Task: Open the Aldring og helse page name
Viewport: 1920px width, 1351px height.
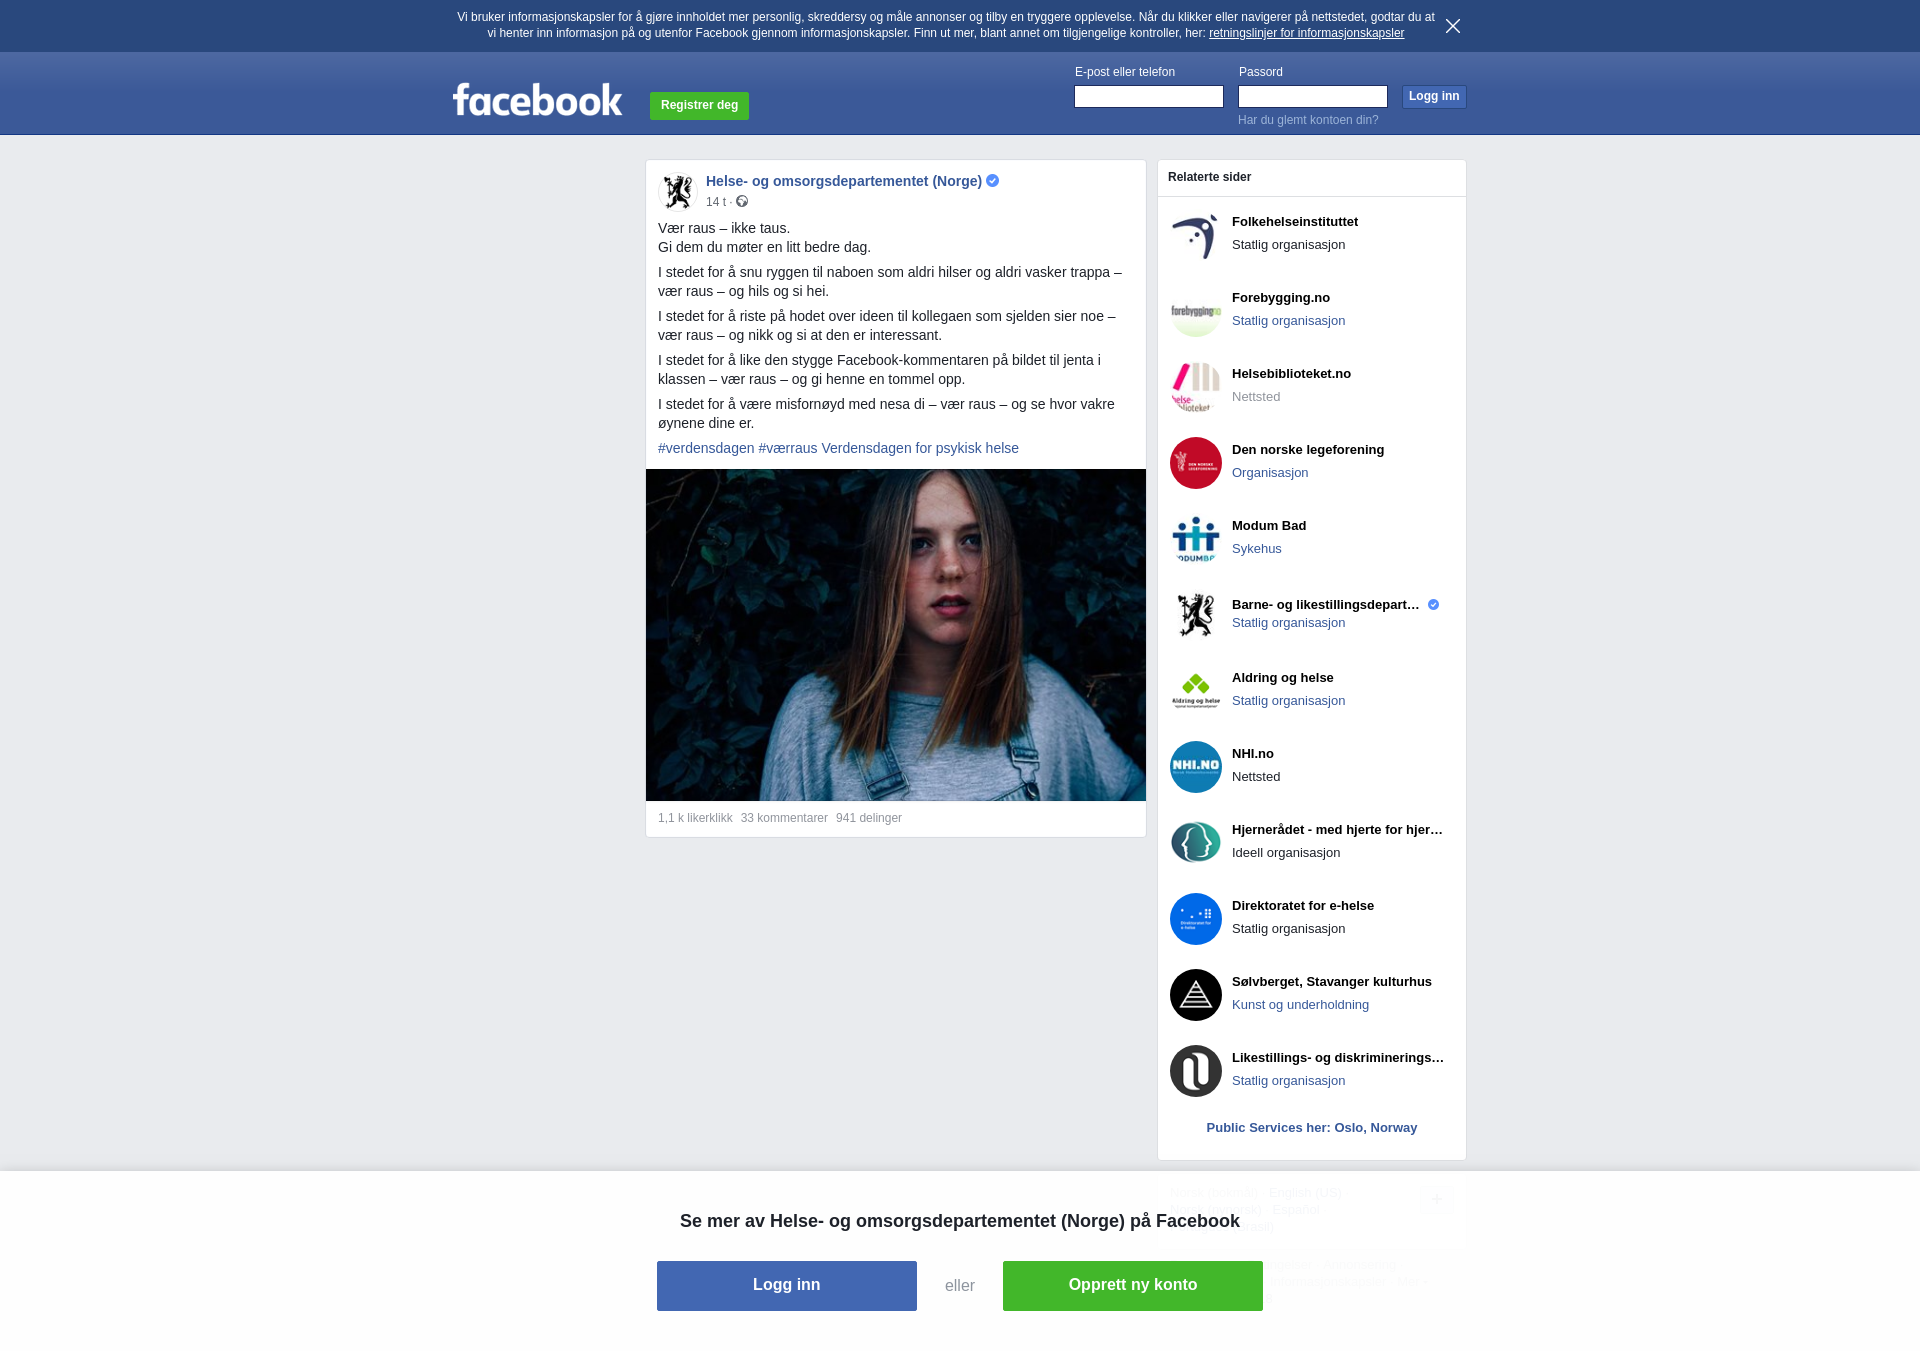Action: point(1283,678)
